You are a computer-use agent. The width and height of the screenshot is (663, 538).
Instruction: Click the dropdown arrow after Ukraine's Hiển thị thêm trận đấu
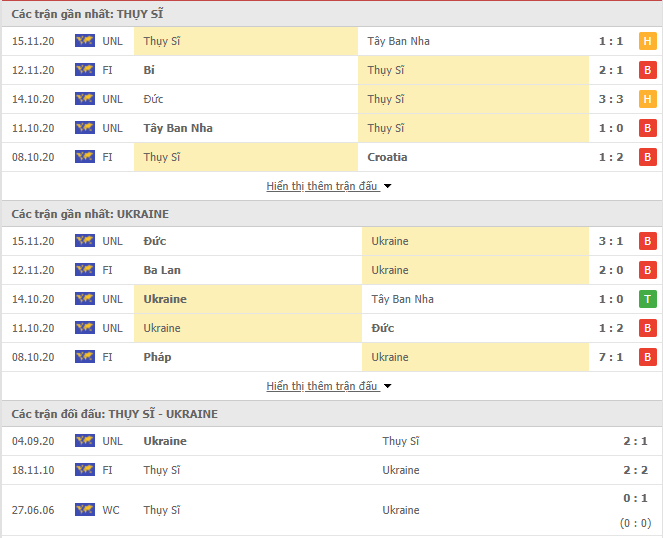pyautogui.click(x=387, y=386)
